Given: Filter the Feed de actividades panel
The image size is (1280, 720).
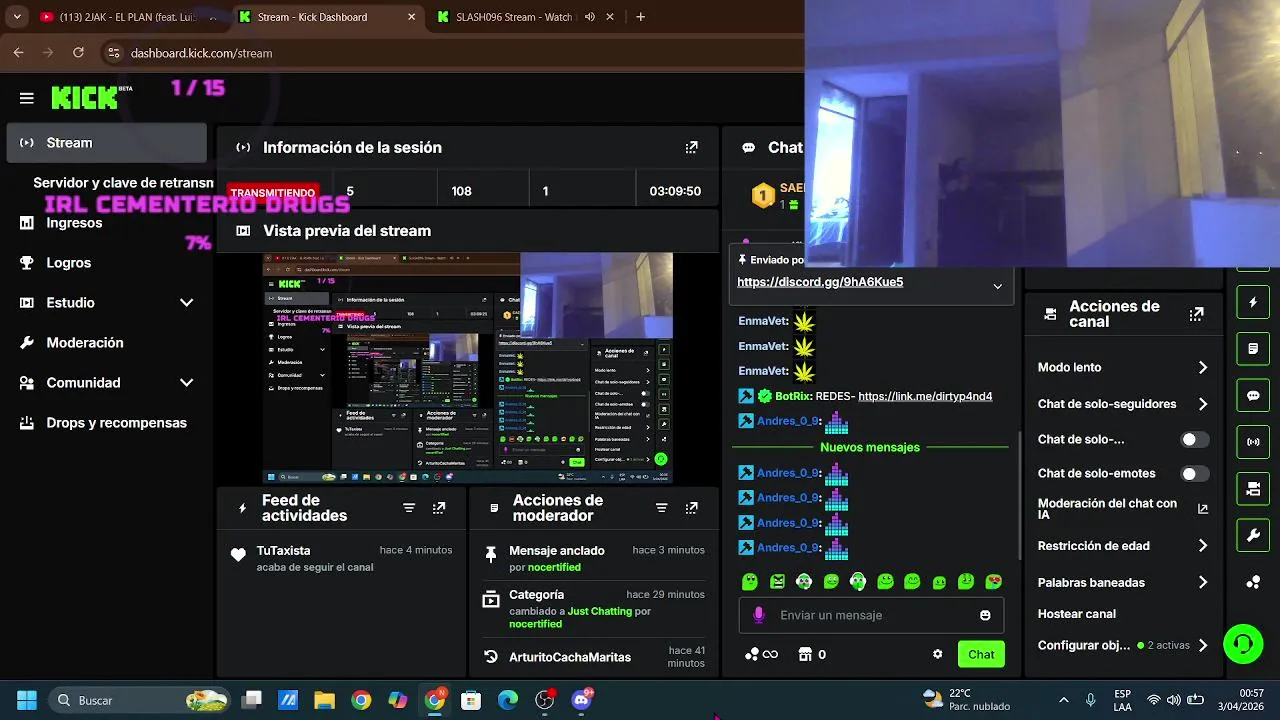Looking at the screenshot, I should pos(409,508).
